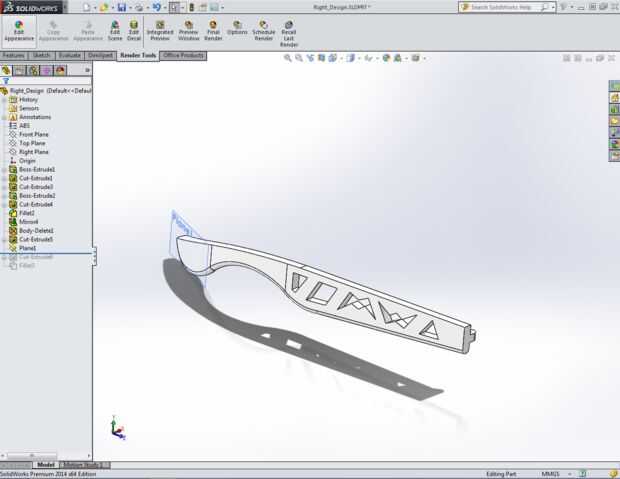
Task: Open the Help dropdown arrow
Action: click(x=572, y=7)
